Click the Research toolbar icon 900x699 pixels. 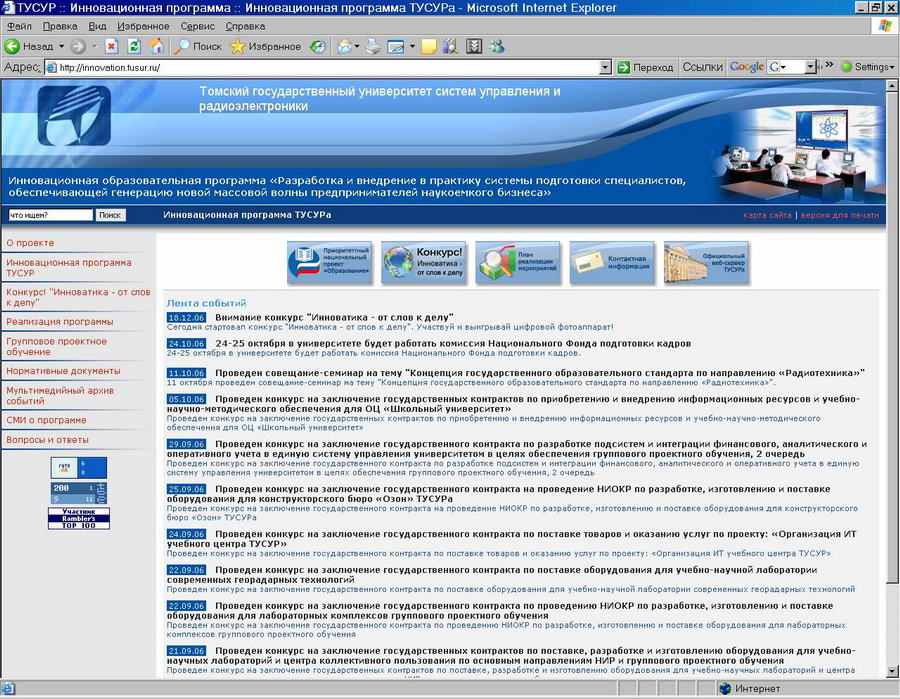tap(451, 46)
